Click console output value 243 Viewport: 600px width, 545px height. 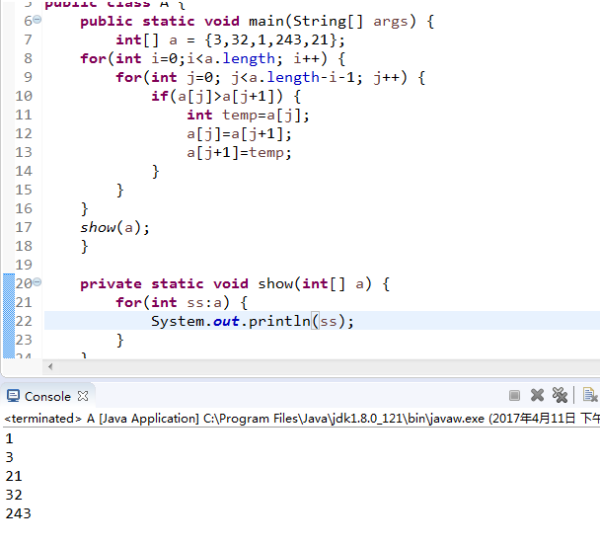[18, 513]
